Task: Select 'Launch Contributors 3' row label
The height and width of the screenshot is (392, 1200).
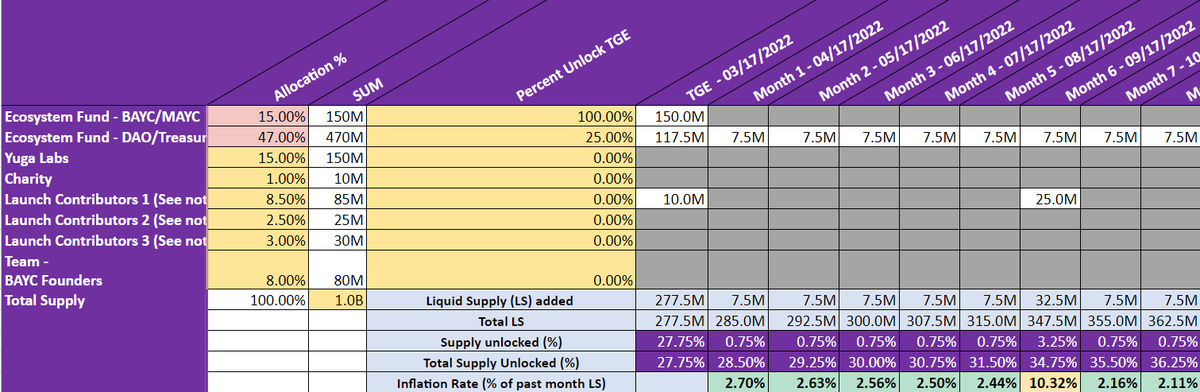Action: pyautogui.click(x=103, y=240)
